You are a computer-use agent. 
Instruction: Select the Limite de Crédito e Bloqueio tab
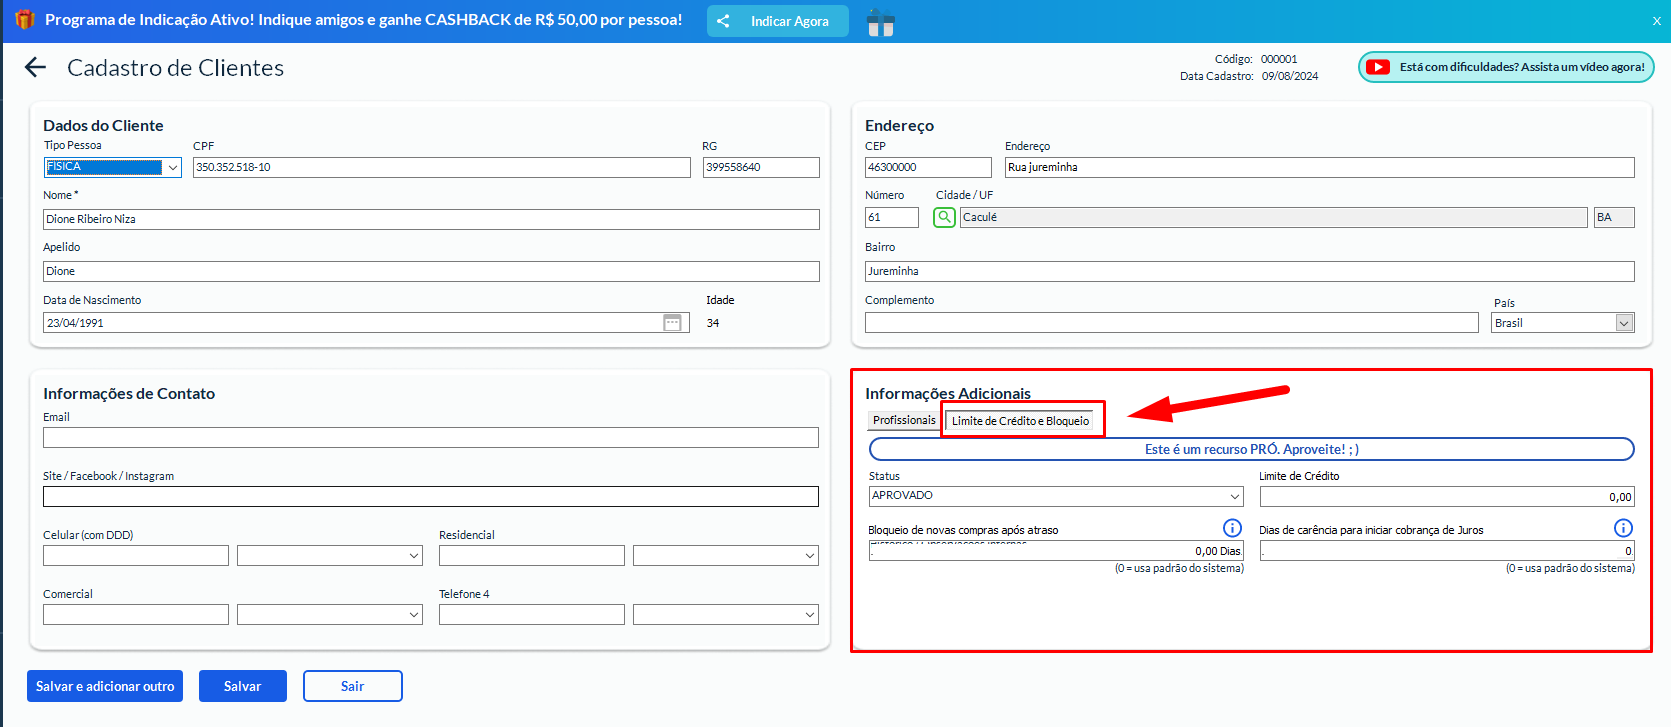tap(1020, 421)
